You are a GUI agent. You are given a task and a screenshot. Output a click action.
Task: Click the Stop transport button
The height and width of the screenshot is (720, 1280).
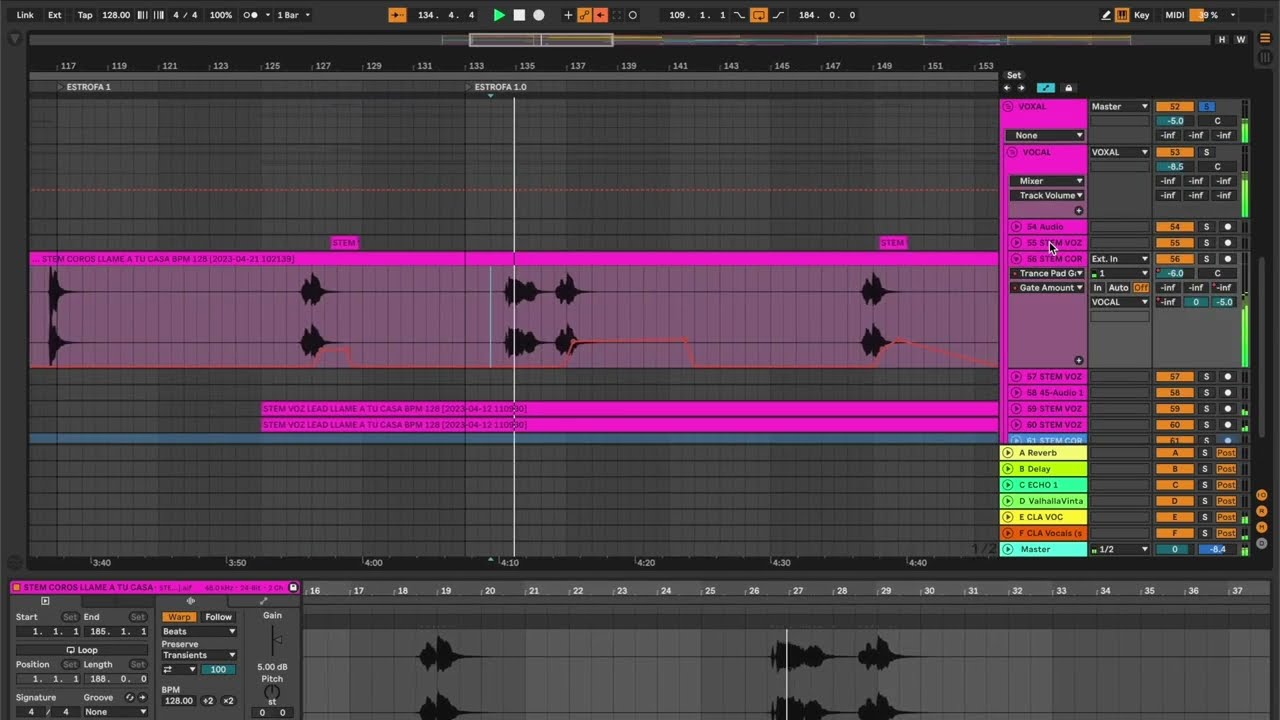point(519,15)
